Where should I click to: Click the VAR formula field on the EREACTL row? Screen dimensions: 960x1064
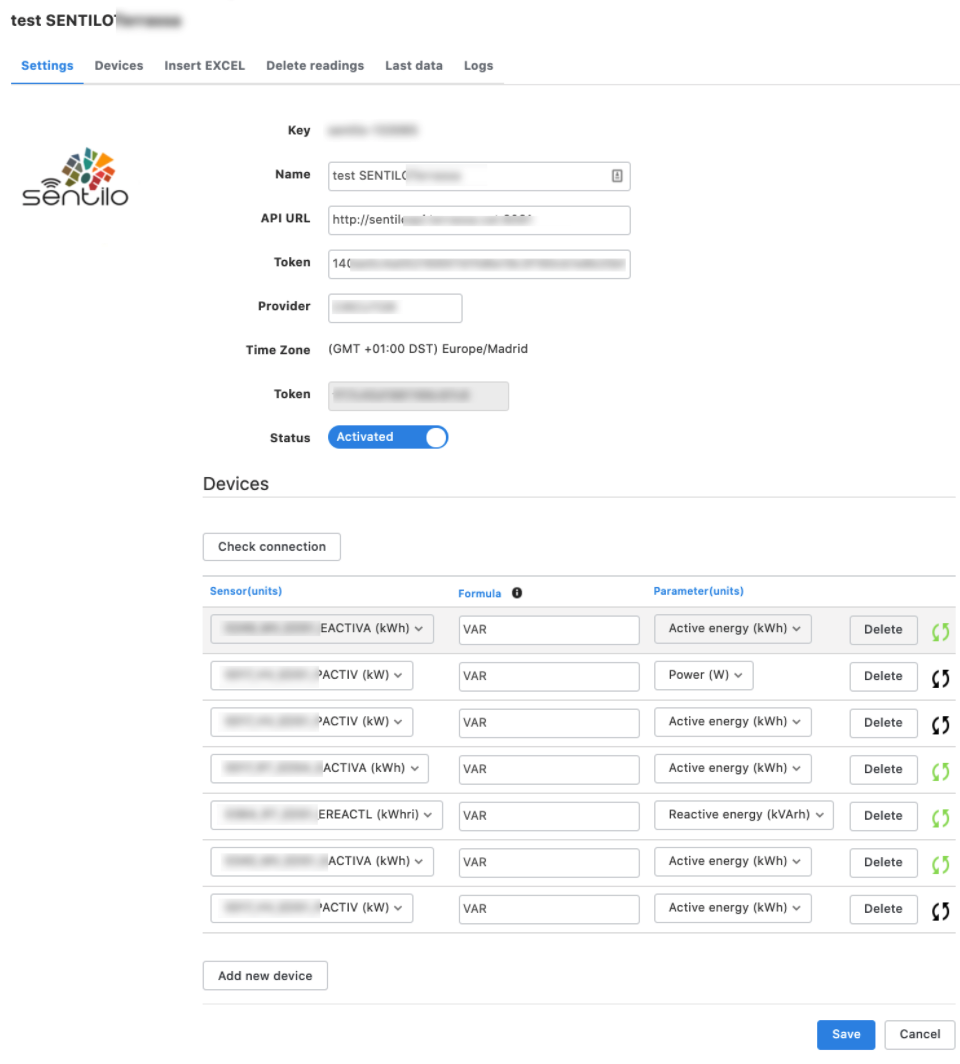(x=549, y=816)
